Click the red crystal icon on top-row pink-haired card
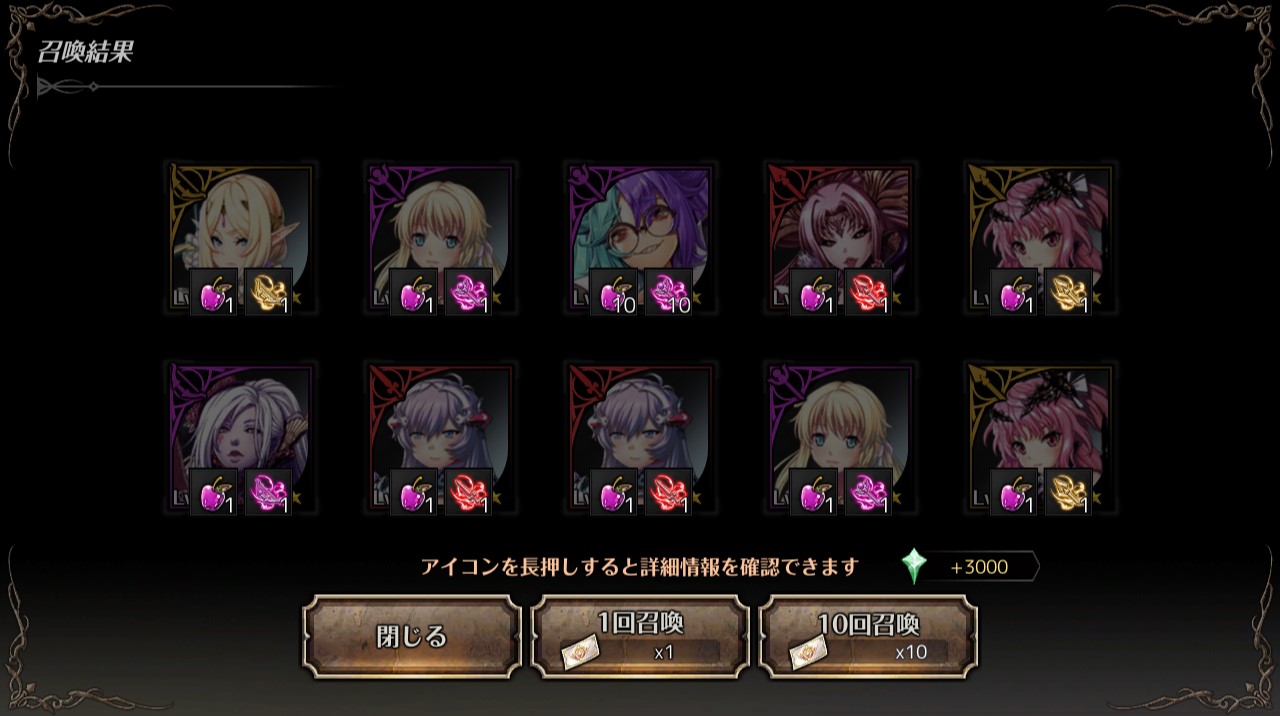Screen dimensions: 1280x716 (x=869, y=293)
